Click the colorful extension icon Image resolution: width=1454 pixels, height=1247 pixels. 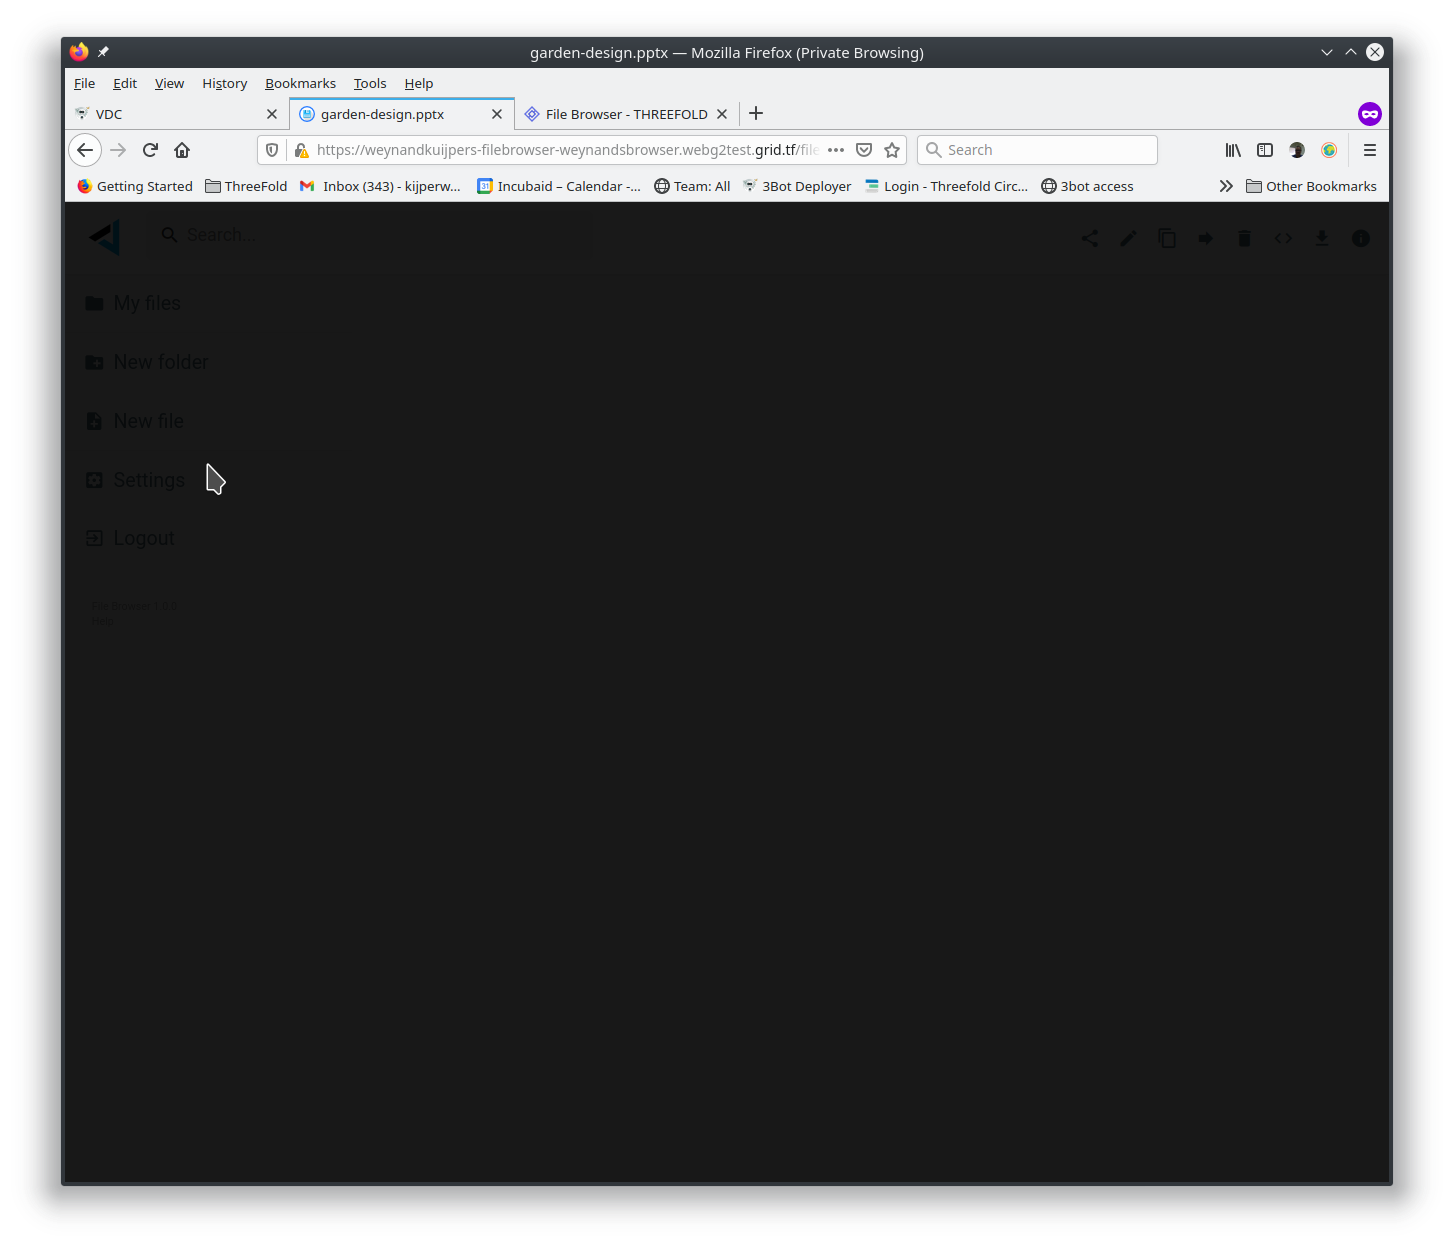click(1329, 150)
